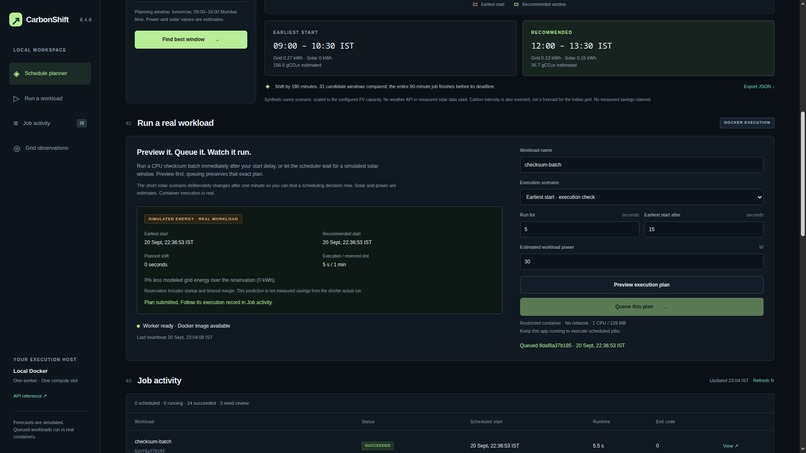Edit Estimated workload power field
806x453 pixels.
coord(642,262)
